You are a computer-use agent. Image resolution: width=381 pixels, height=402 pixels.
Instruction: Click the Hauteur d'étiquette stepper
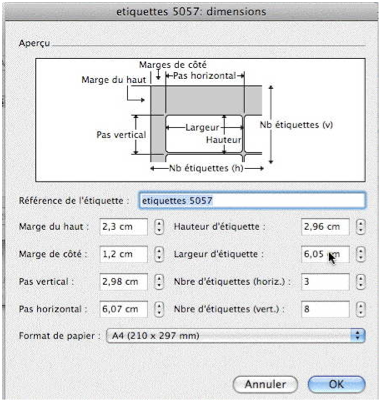click(x=361, y=227)
